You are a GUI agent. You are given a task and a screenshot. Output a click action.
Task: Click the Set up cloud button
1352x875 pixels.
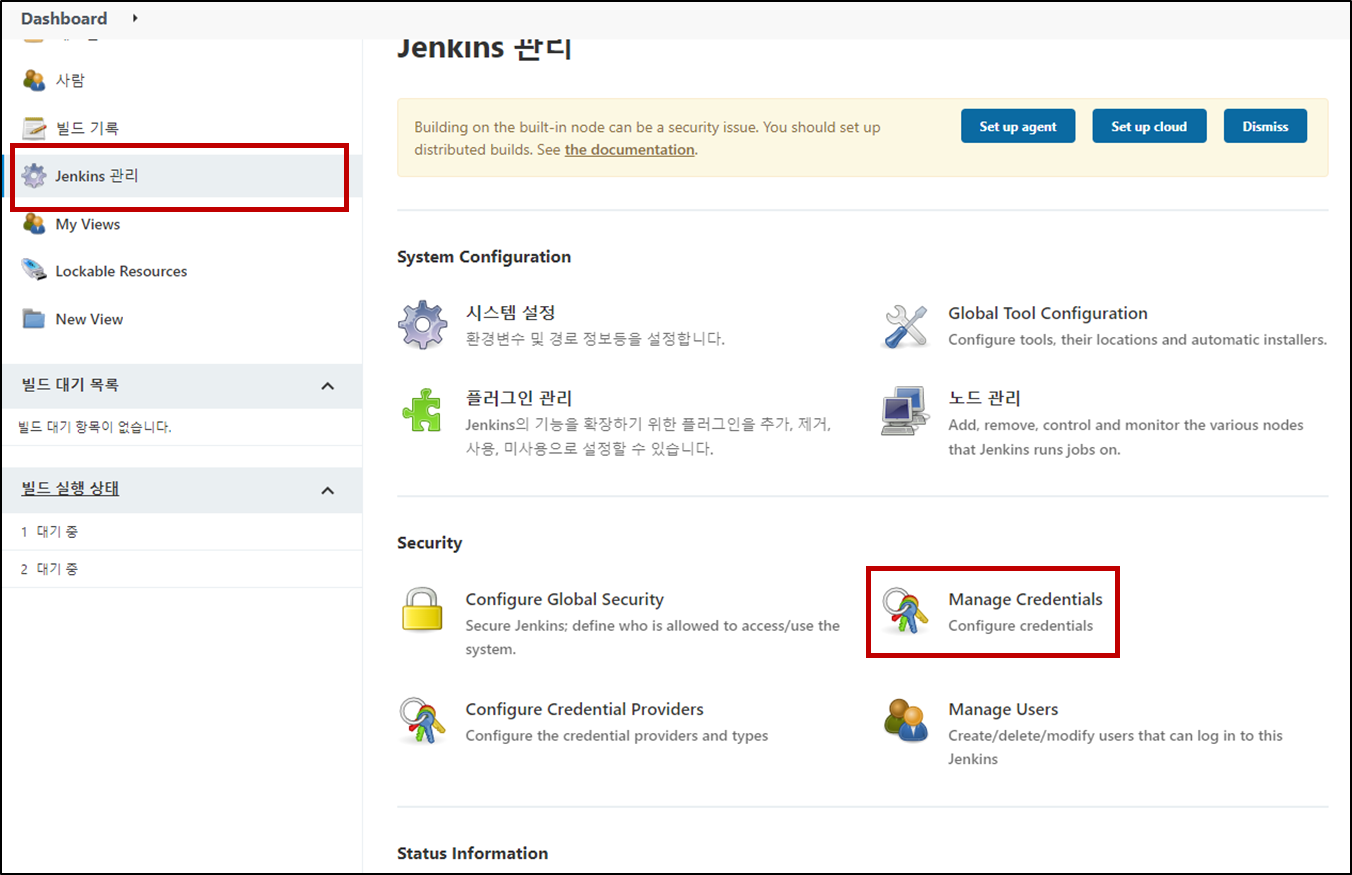[1149, 126]
